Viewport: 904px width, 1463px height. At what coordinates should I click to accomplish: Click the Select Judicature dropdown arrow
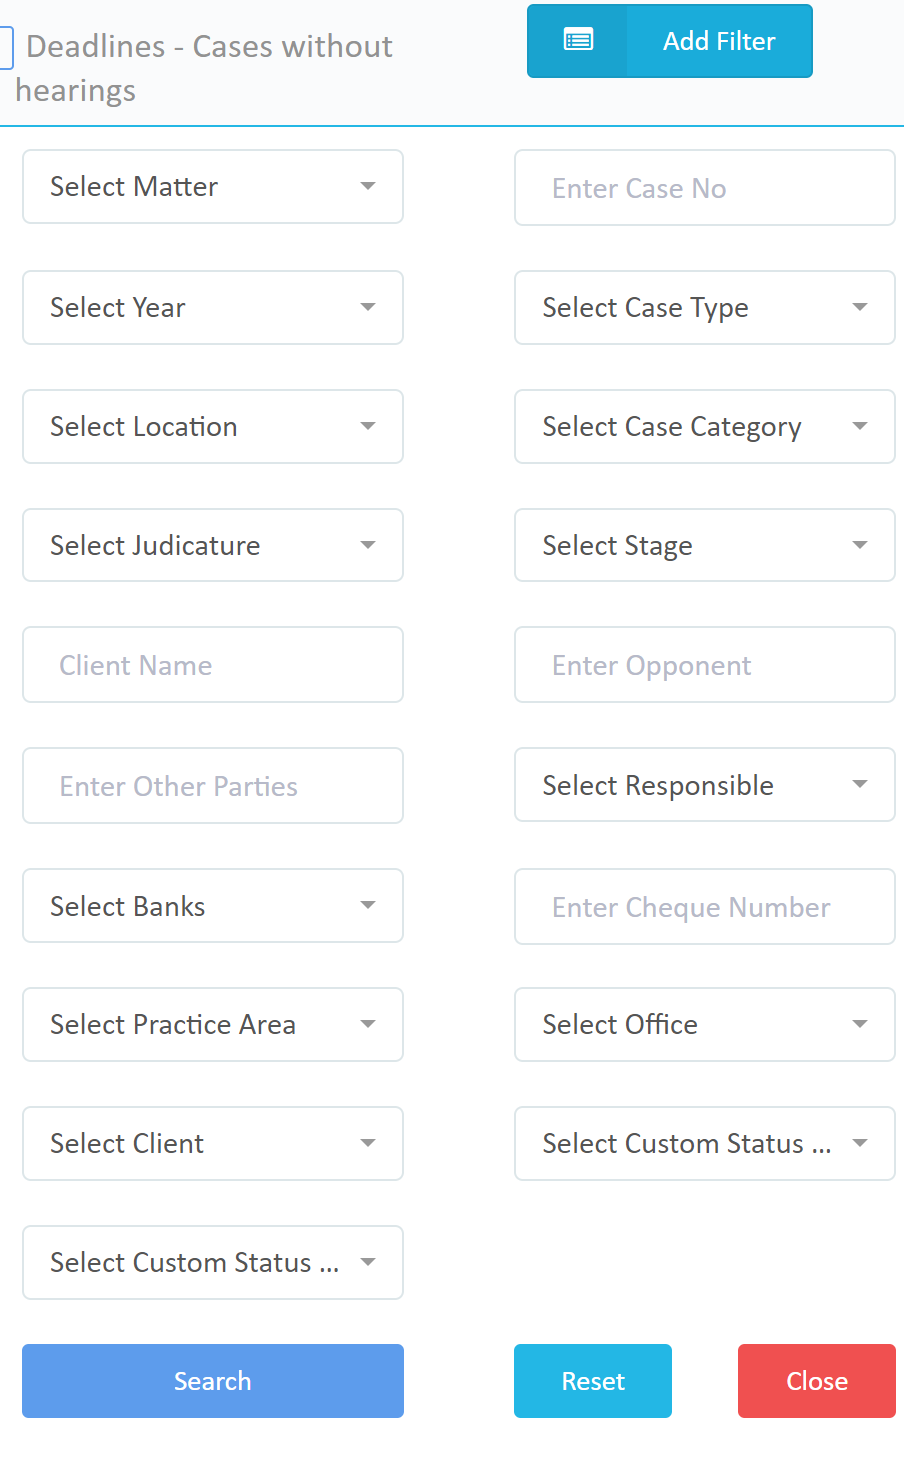(367, 546)
